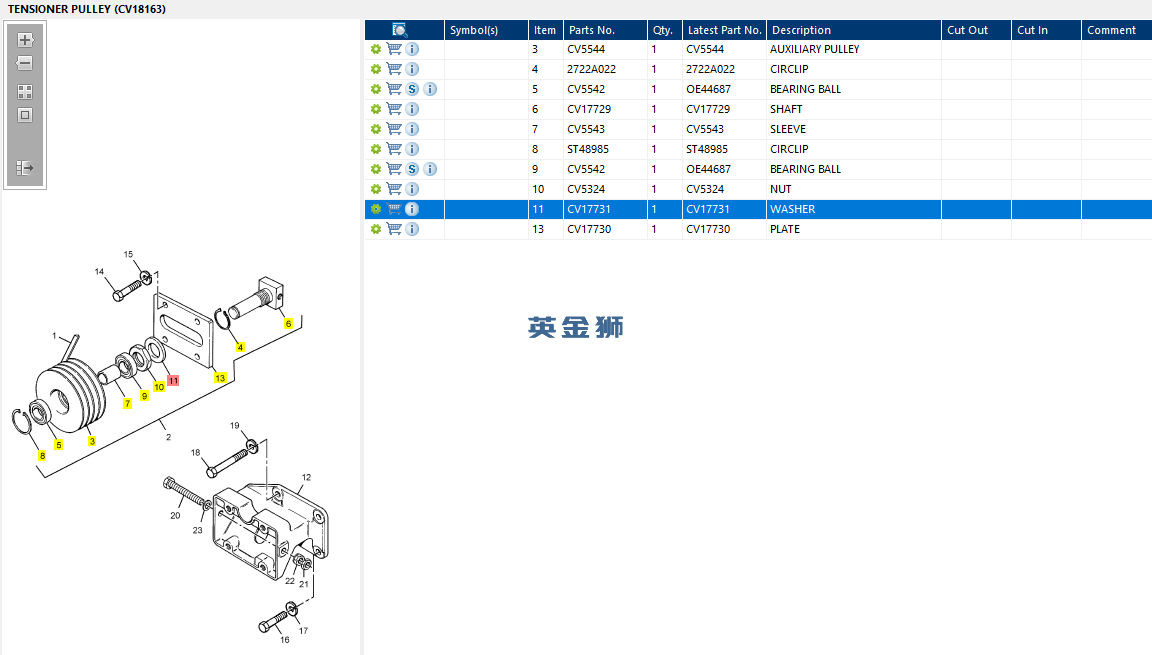Add item 9 BEARING BALL to cart

(395, 169)
